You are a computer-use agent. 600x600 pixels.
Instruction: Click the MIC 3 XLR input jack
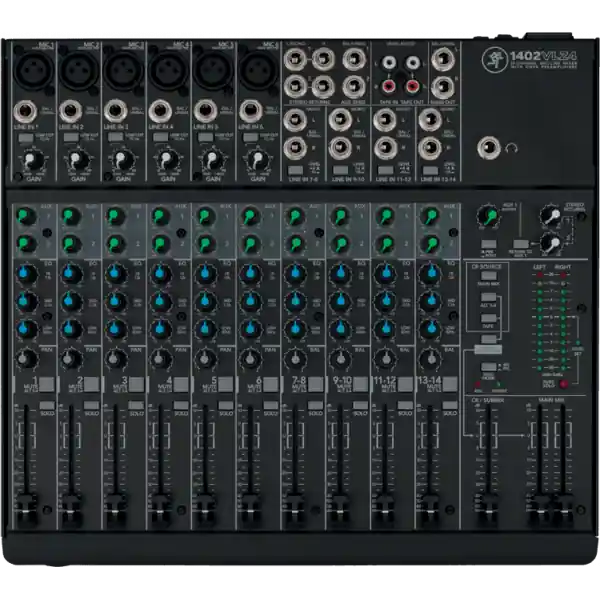pyautogui.click(x=124, y=70)
